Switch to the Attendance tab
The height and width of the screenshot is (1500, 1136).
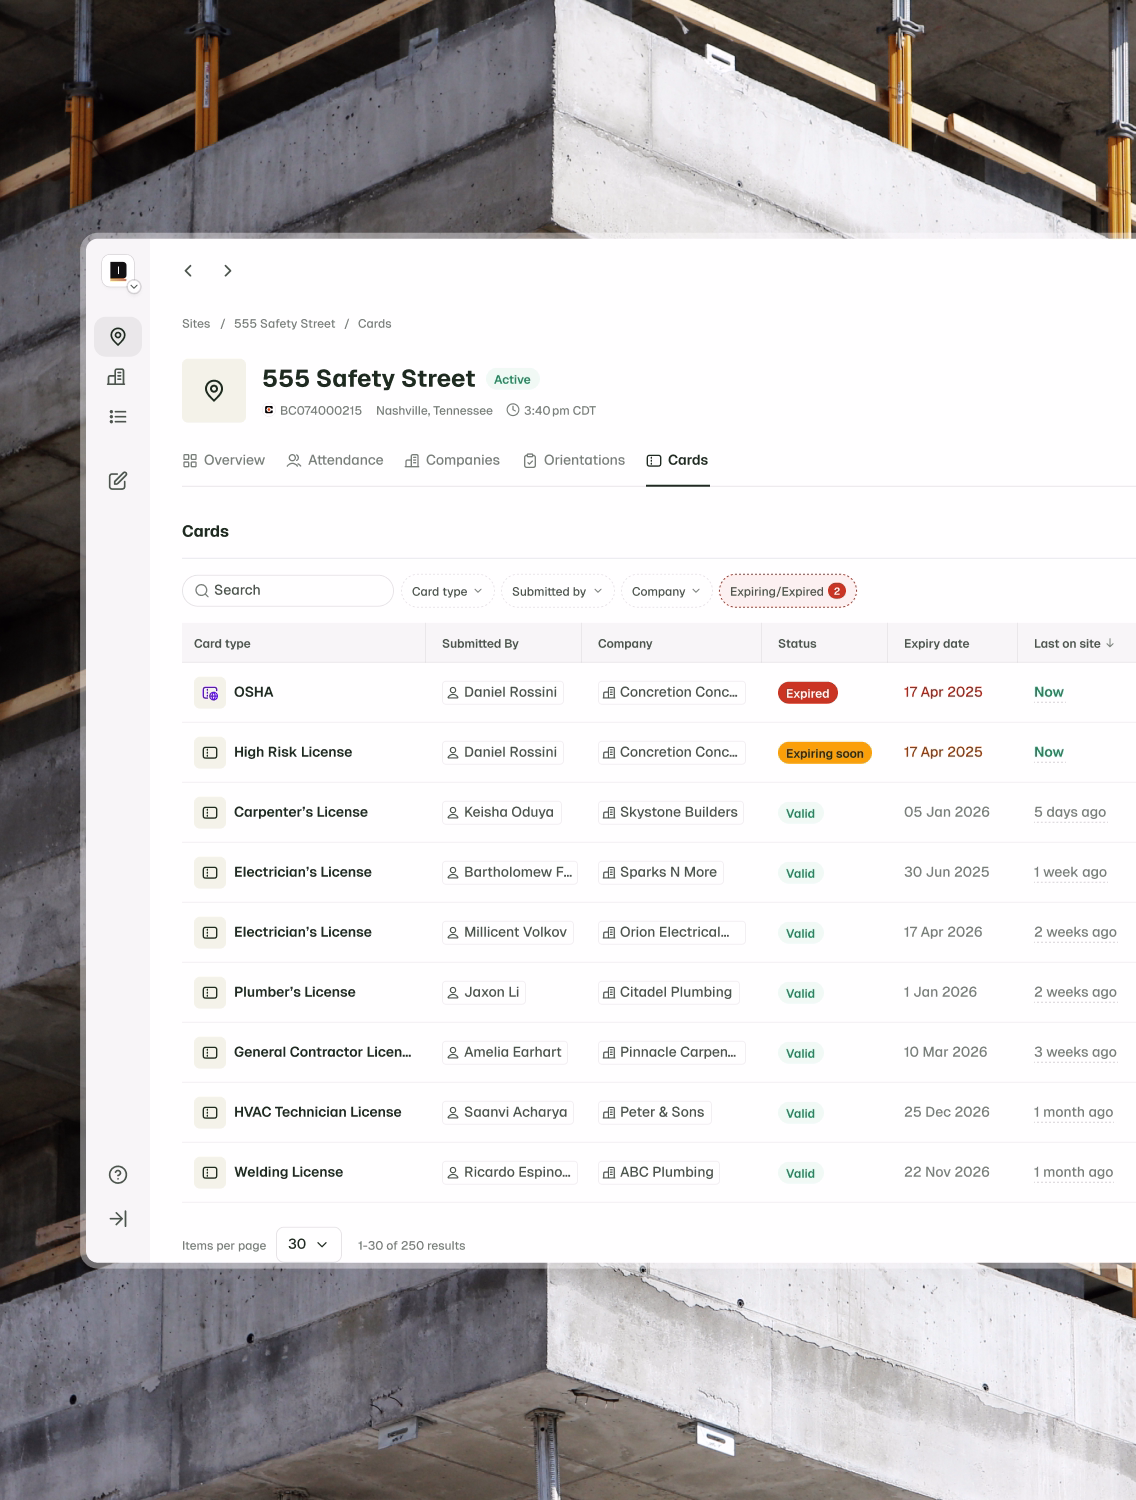(335, 460)
